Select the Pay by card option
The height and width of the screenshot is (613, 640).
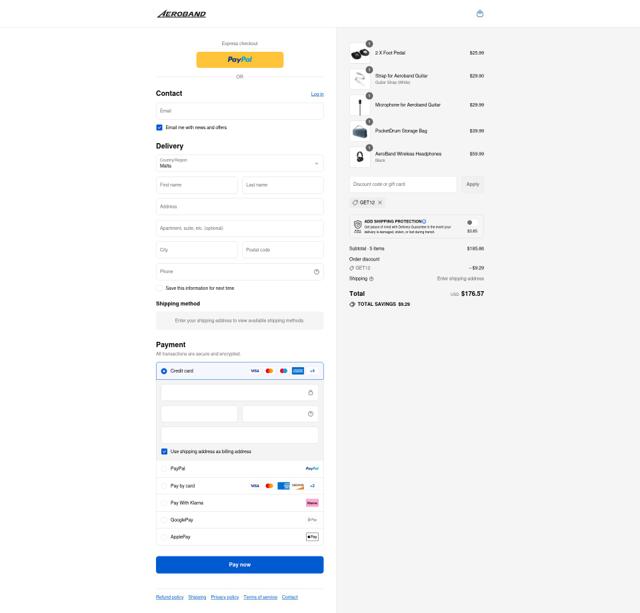pos(164,486)
